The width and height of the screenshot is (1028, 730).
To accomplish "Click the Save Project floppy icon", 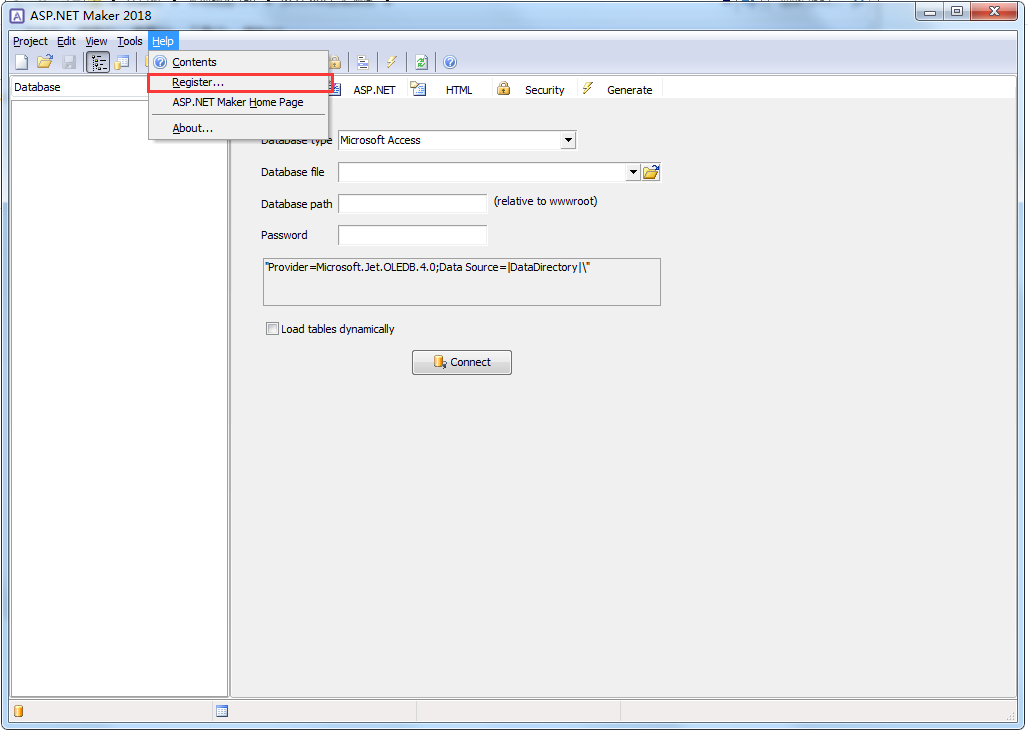I will tap(69, 62).
